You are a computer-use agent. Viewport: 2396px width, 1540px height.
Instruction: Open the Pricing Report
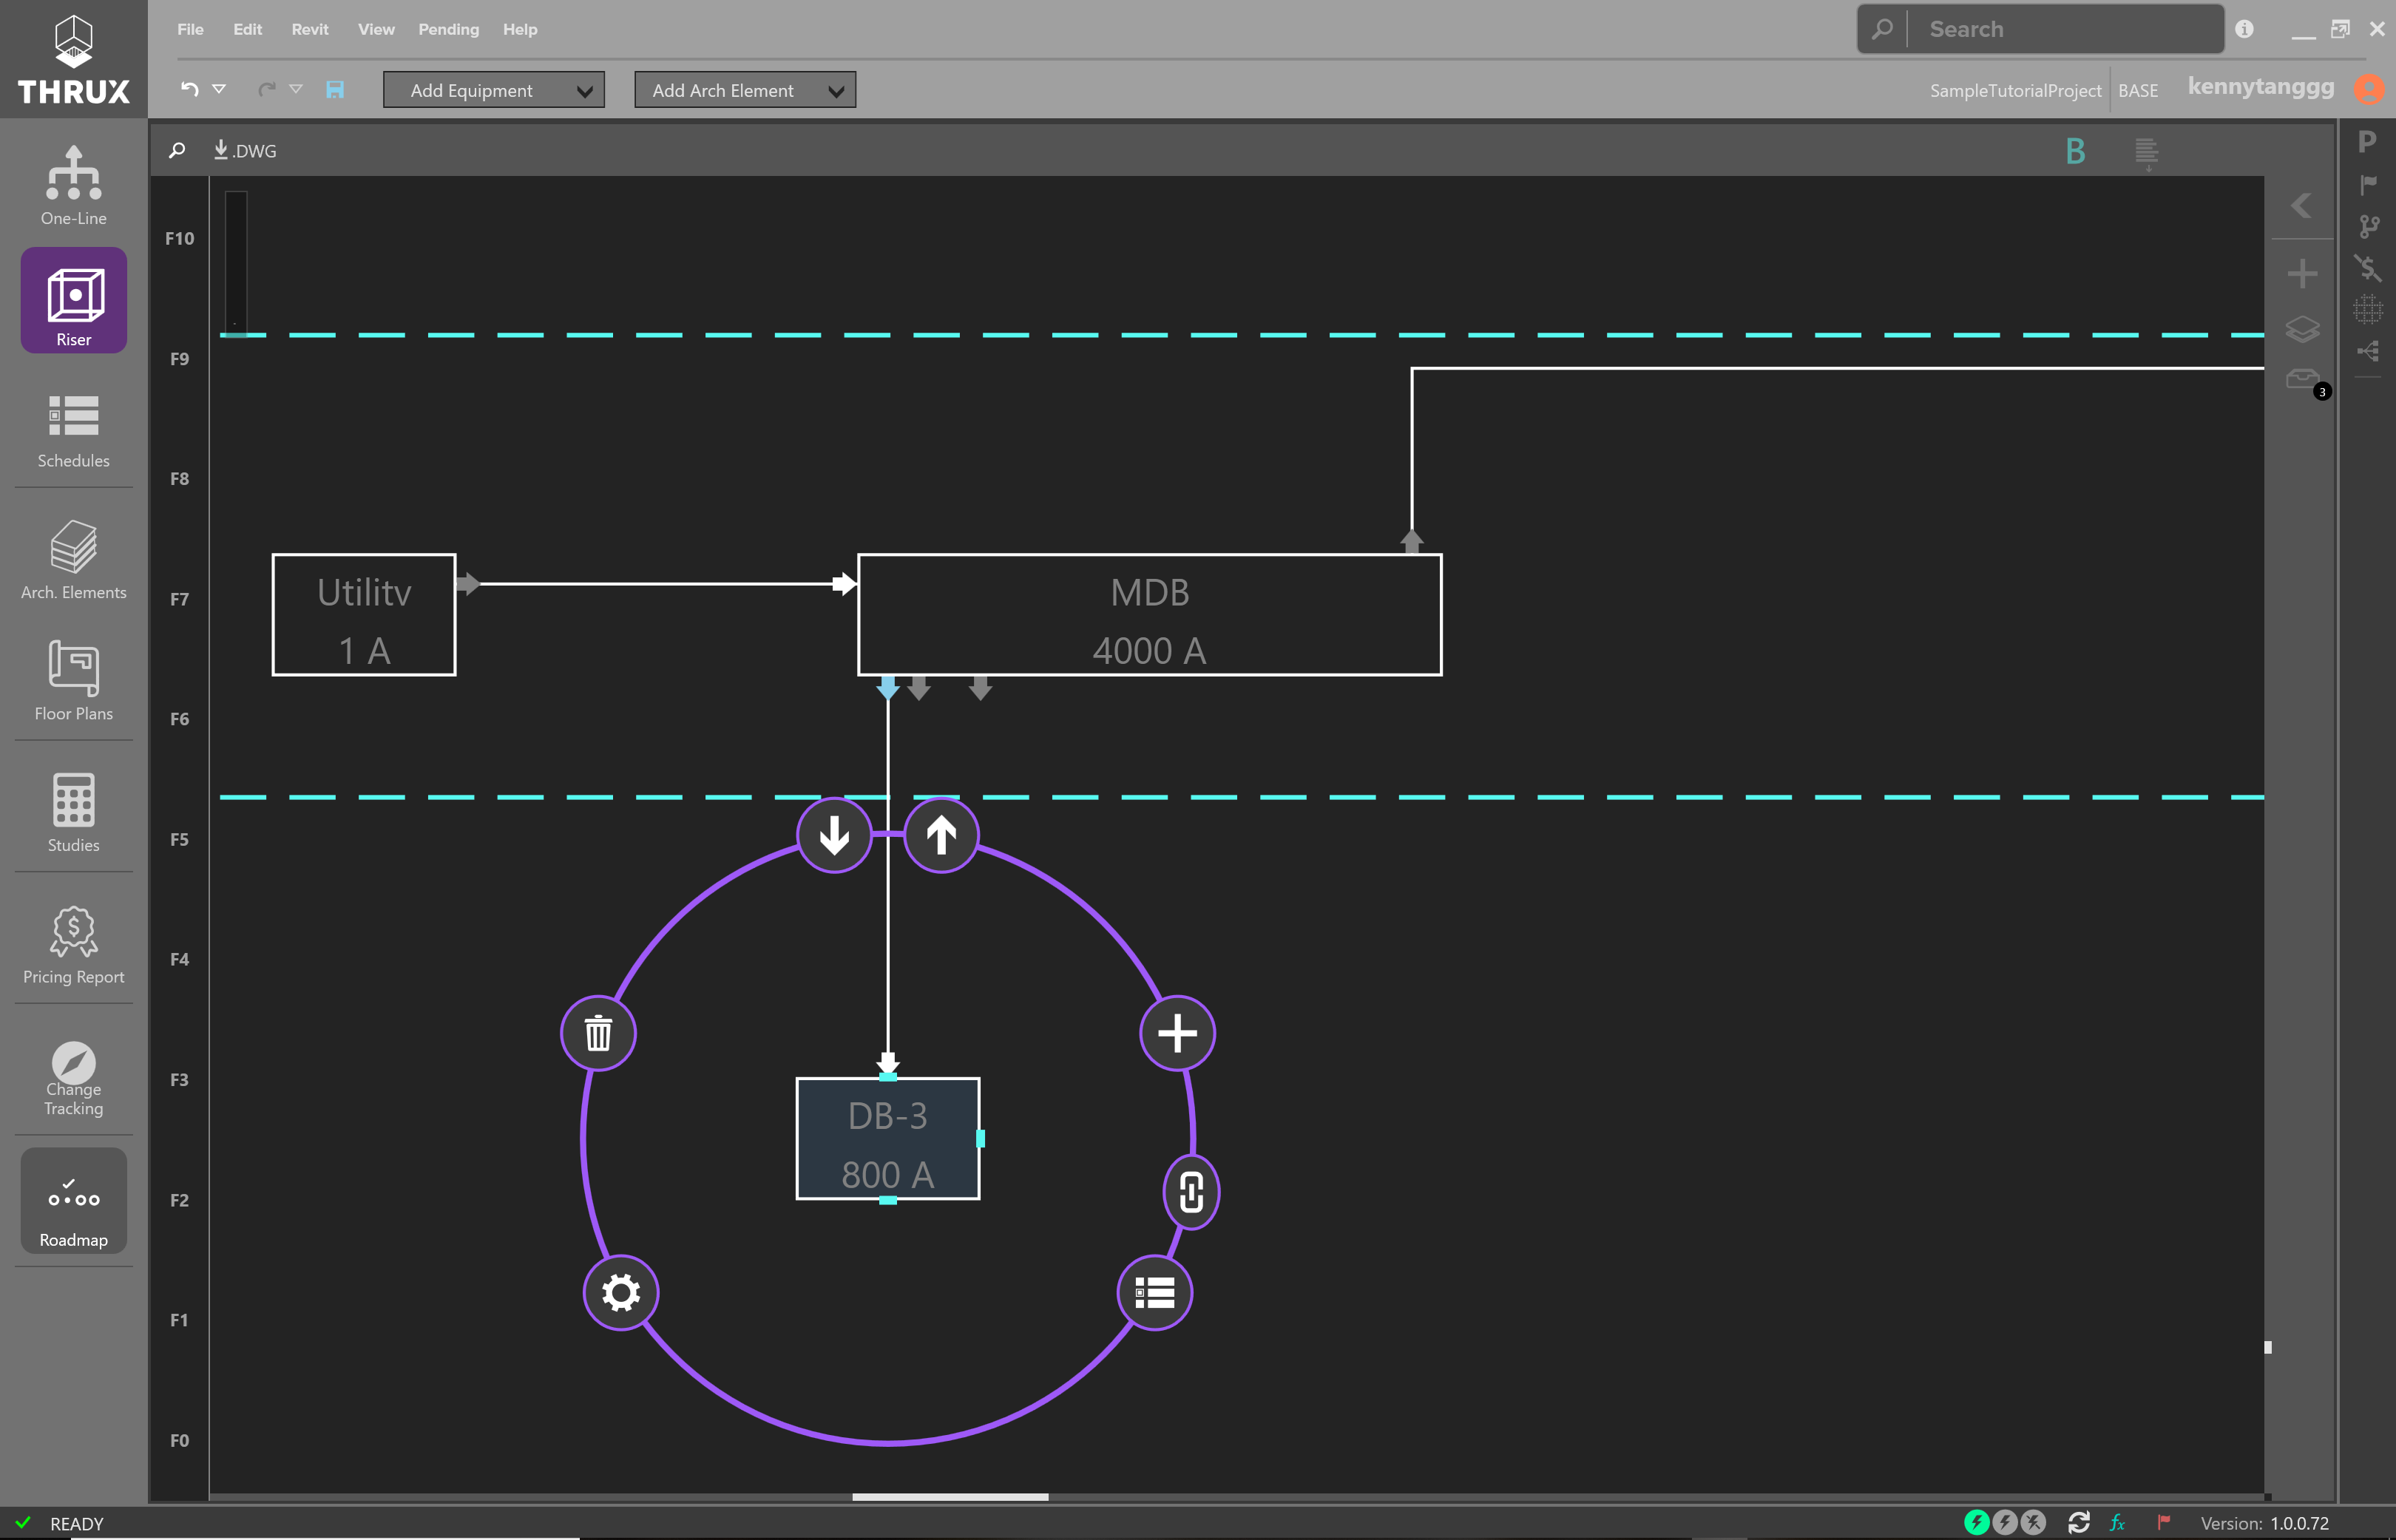point(73,945)
